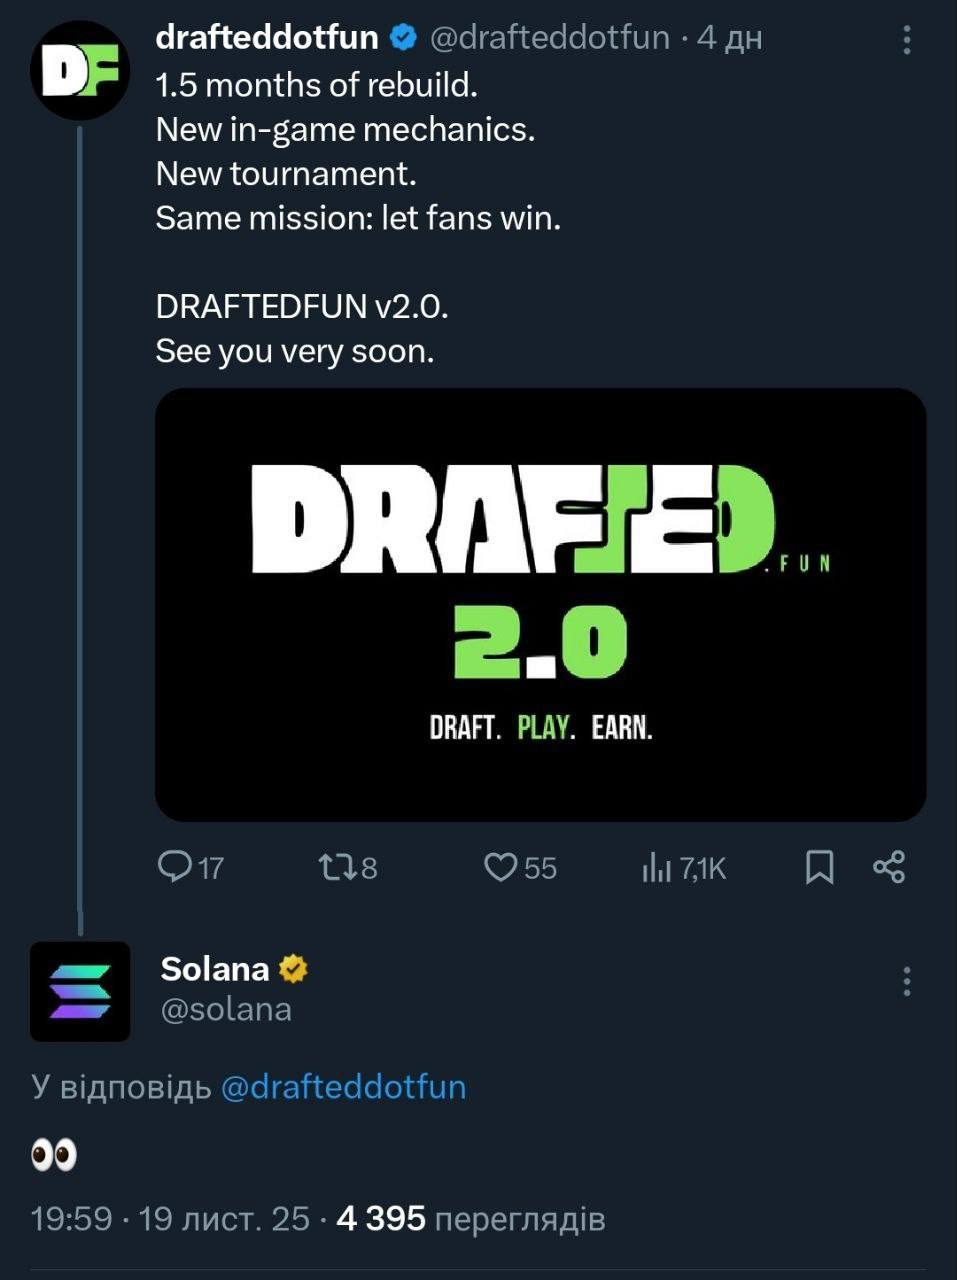Viewport: 957px width, 1280px height.
Task: Open the drafteddotfun DF profile avatar
Action: coord(80,70)
